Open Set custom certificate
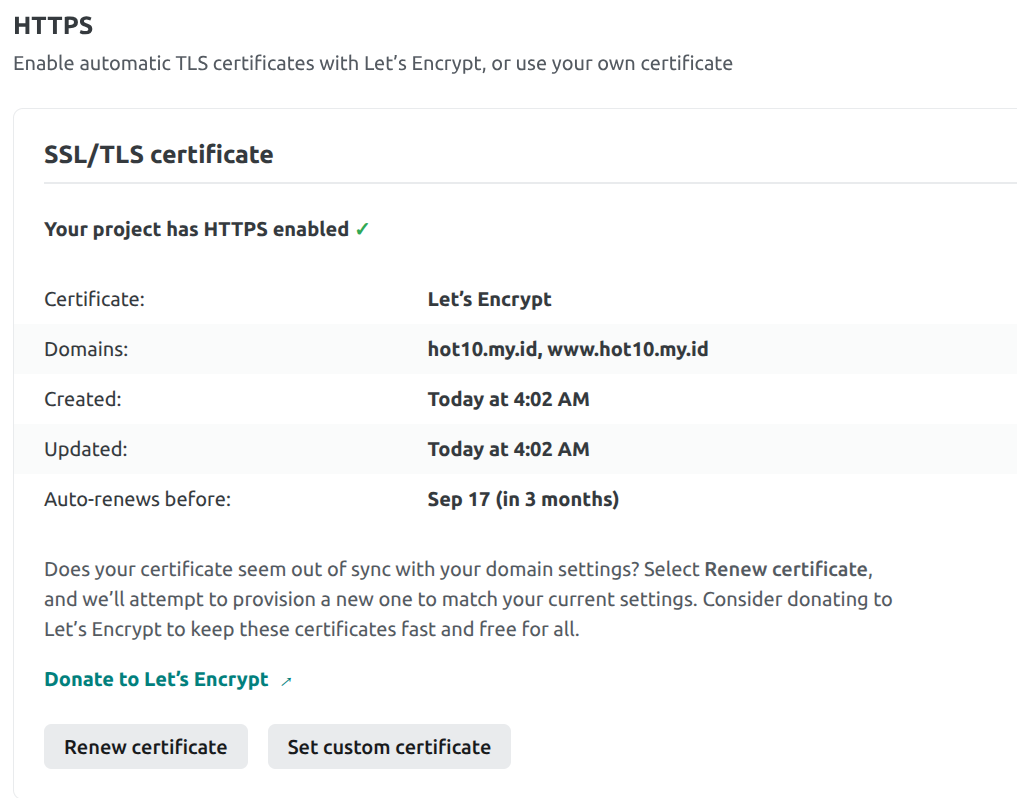The image size is (1017, 798). [x=389, y=747]
